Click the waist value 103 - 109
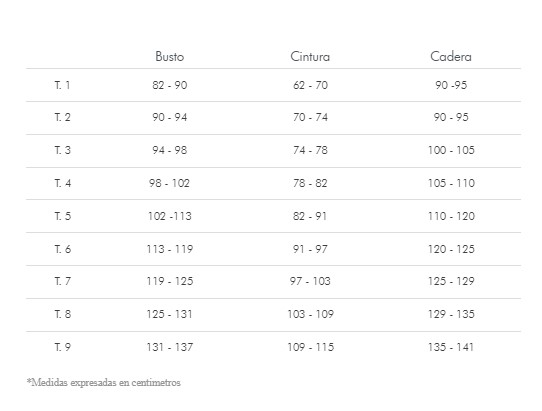Screen dimensions: 542x411 (310, 314)
